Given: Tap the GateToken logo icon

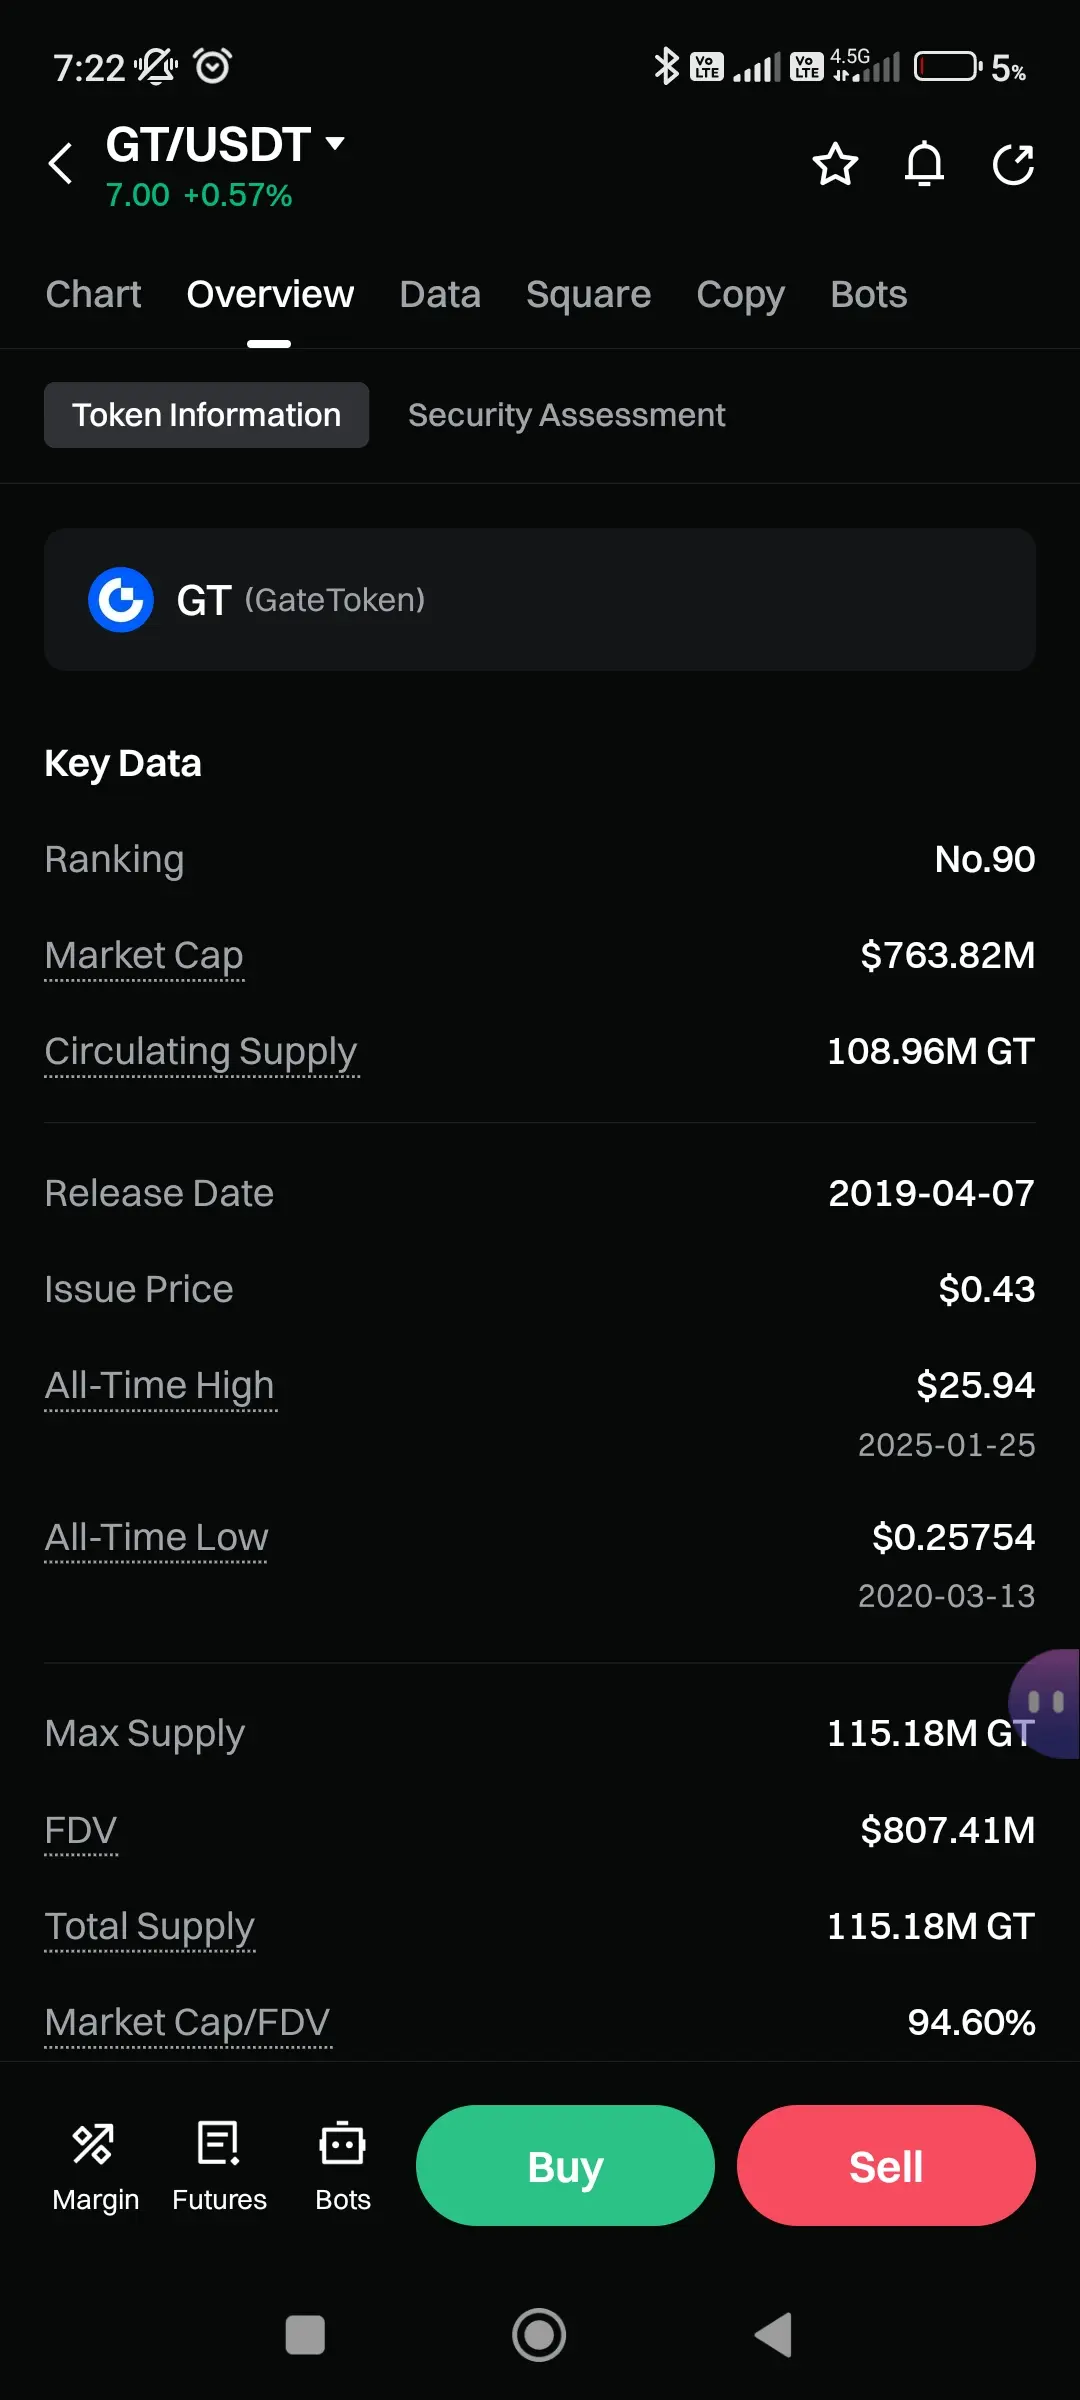Looking at the screenshot, I should click(121, 600).
